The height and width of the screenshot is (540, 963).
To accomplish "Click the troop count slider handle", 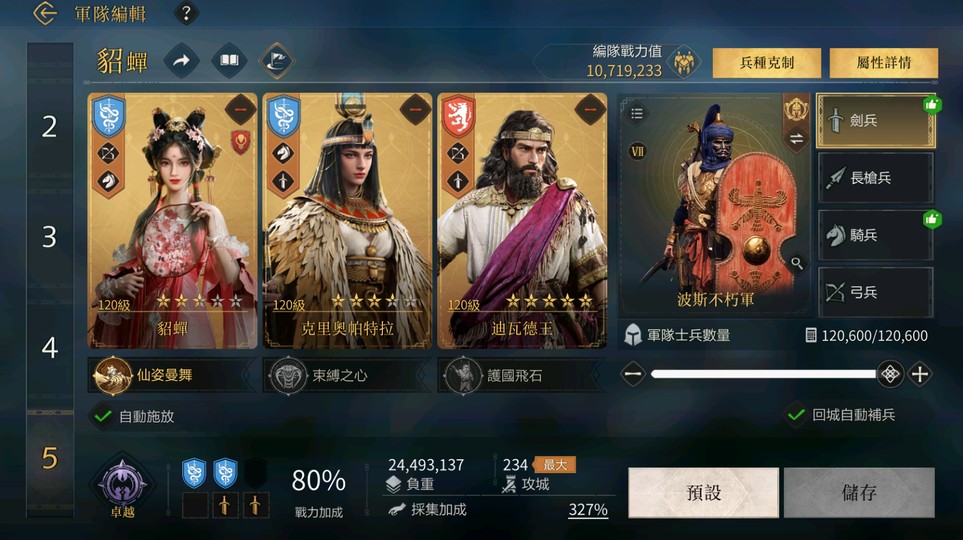I will 889,374.
